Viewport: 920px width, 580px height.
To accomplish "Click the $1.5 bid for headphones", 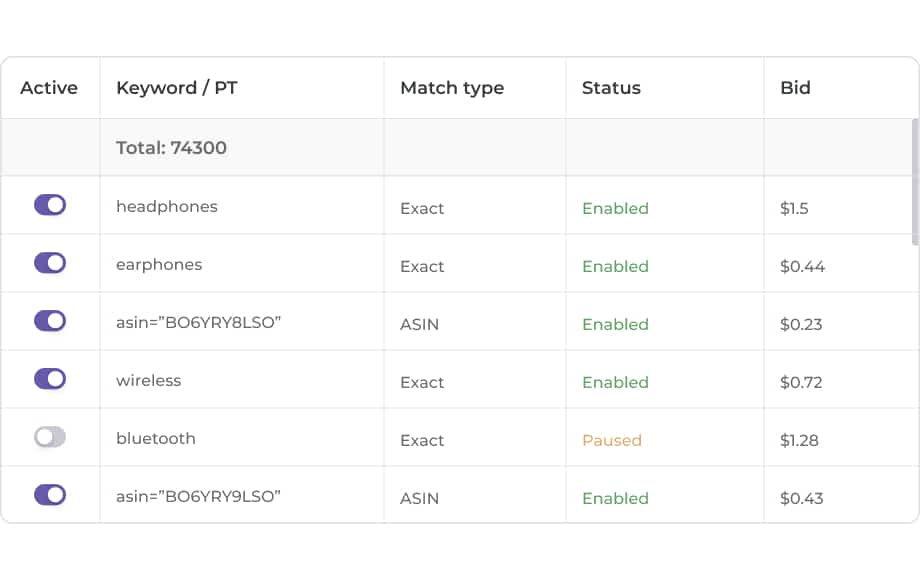I will point(794,209).
